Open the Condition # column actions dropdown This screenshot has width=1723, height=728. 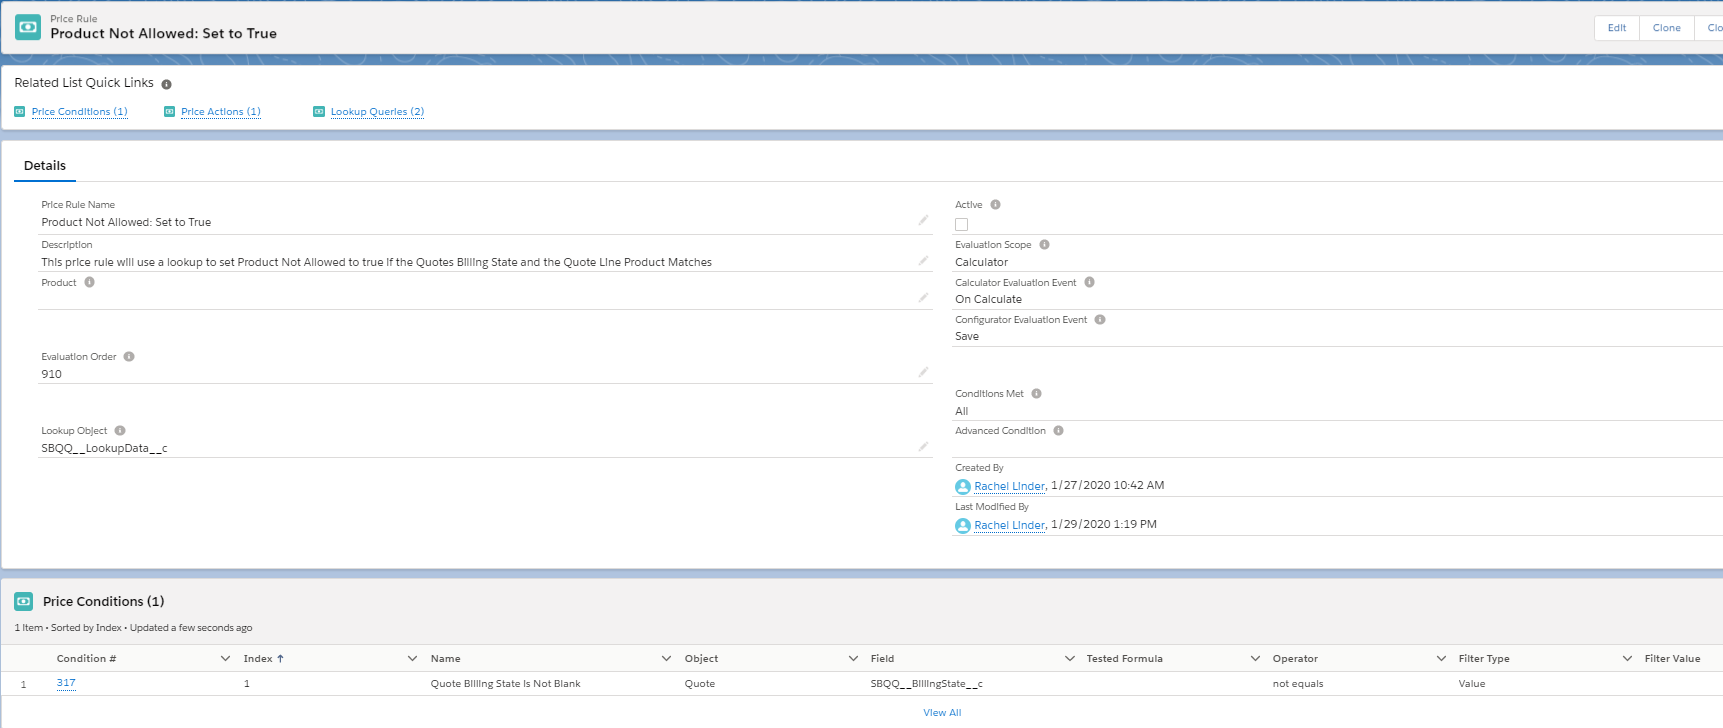[225, 658]
